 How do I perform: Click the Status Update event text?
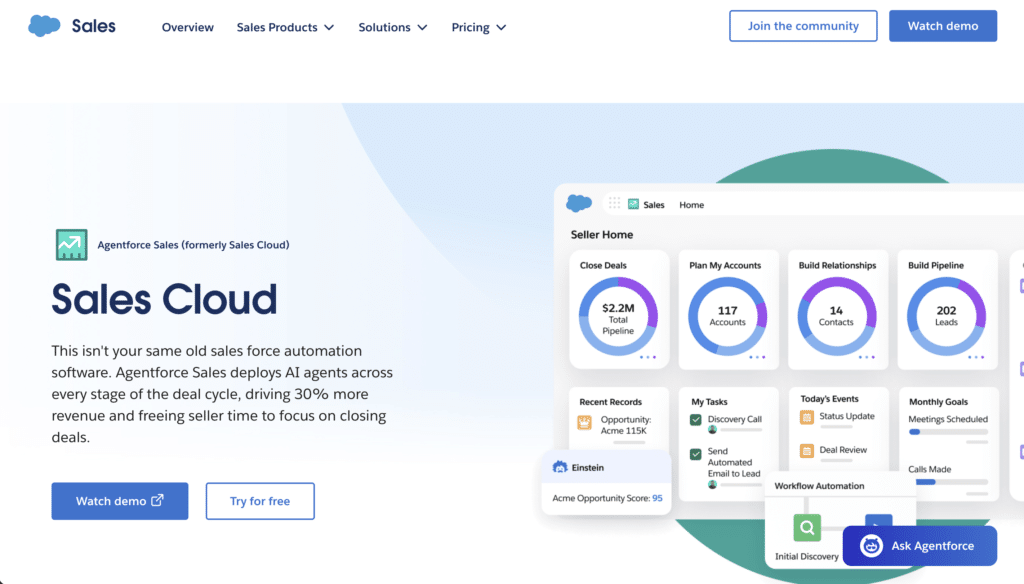pyautogui.click(x=847, y=416)
